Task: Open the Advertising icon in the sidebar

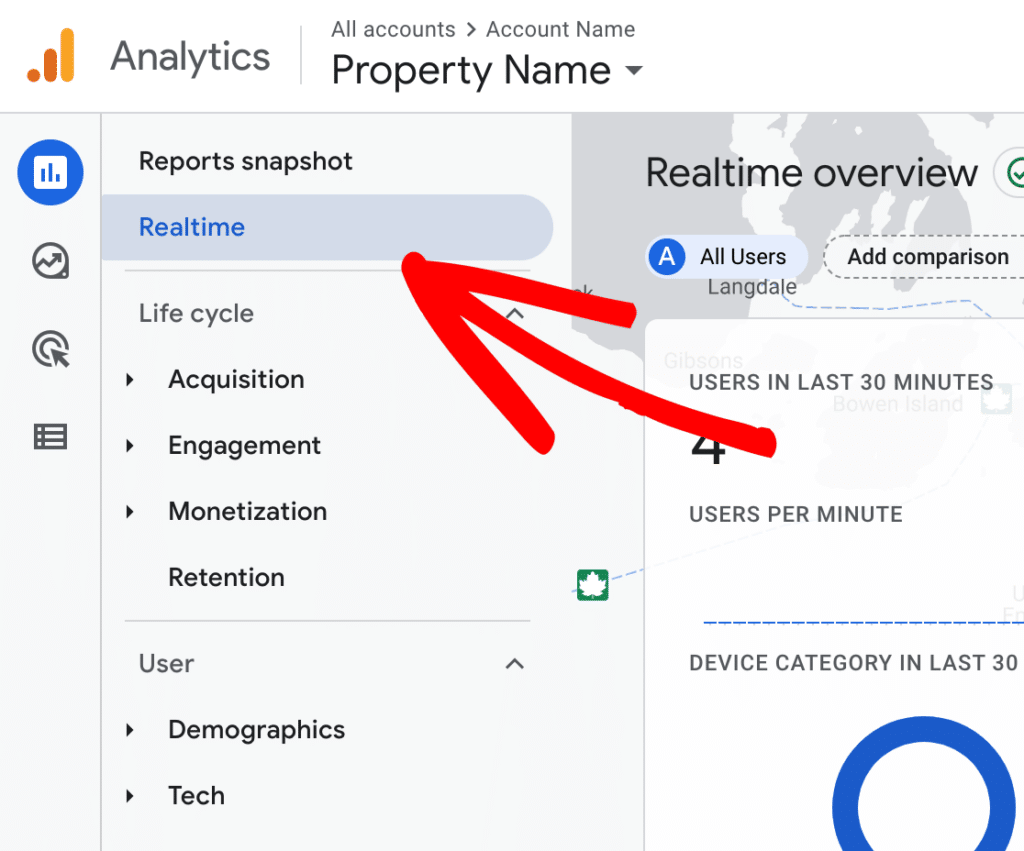Action: [x=50, y=349]
